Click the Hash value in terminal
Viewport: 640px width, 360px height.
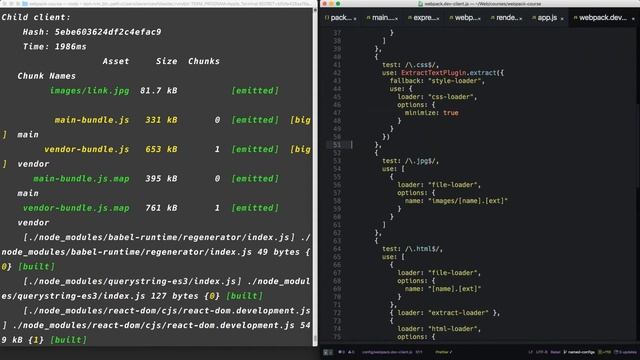(x=108, y=32)
